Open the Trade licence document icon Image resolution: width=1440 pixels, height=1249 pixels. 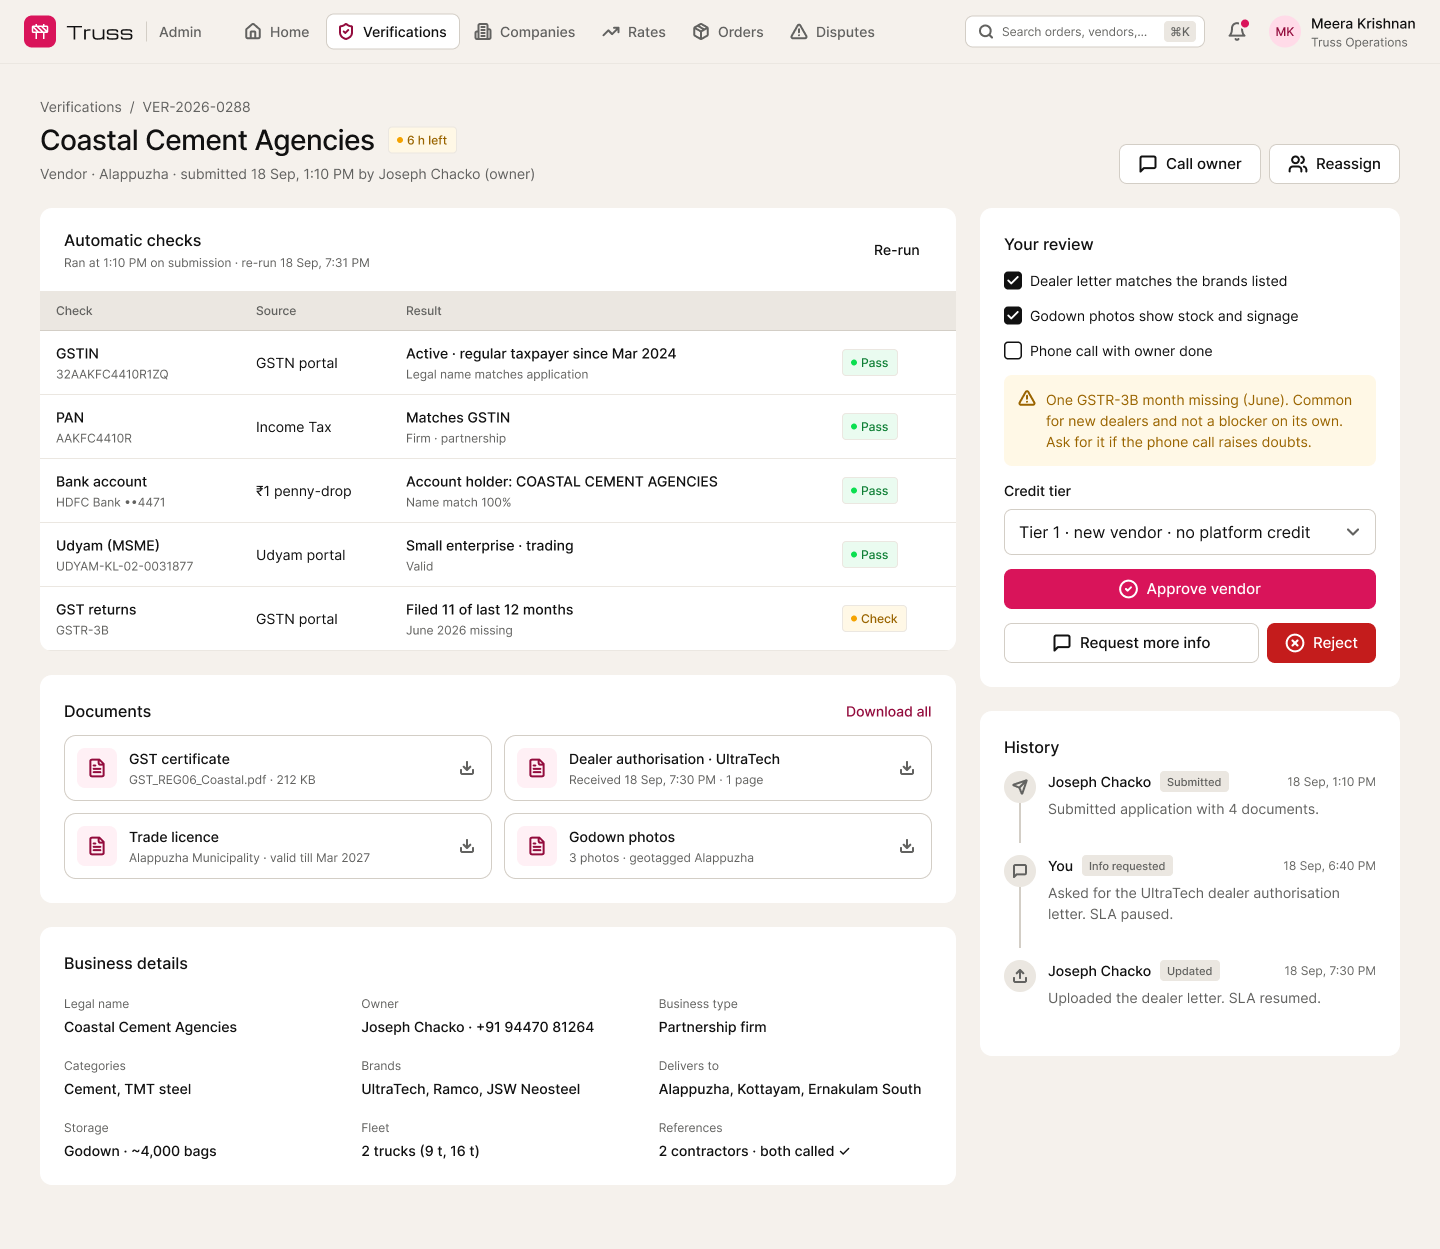[x=97, y=846]
